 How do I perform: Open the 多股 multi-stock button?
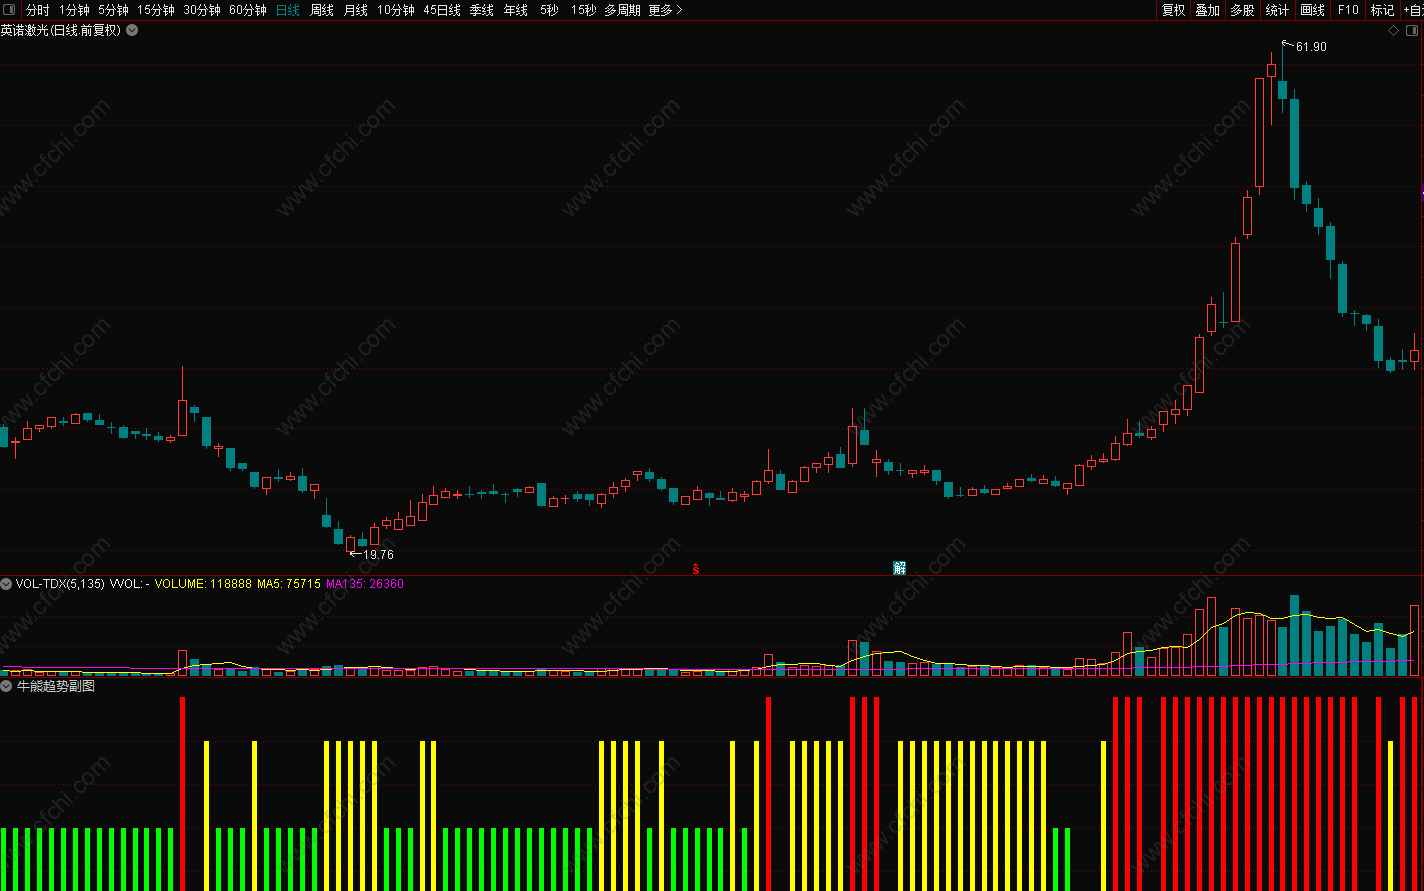point(1242,10)
